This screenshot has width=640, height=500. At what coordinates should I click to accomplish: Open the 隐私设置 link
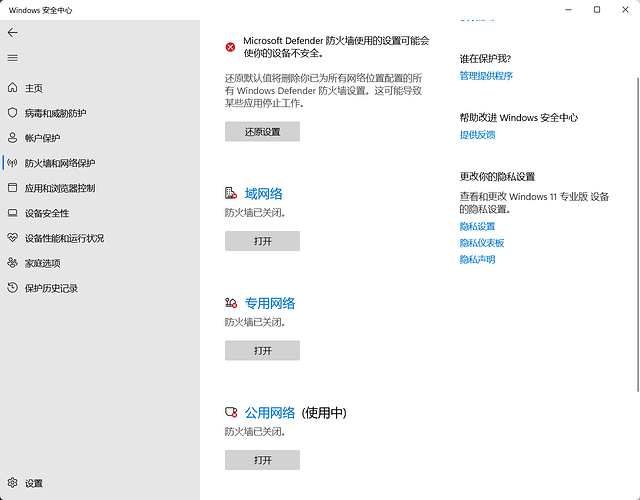[x=477, y=226]
